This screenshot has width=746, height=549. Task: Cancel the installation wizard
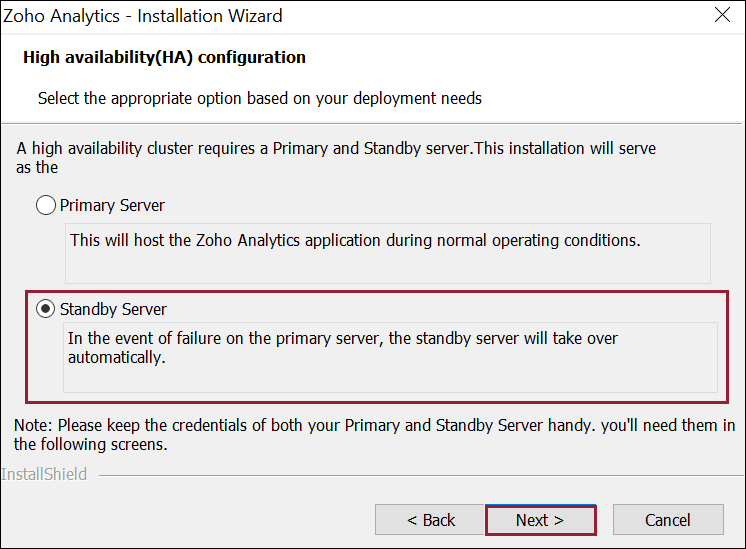click(667, 520)
